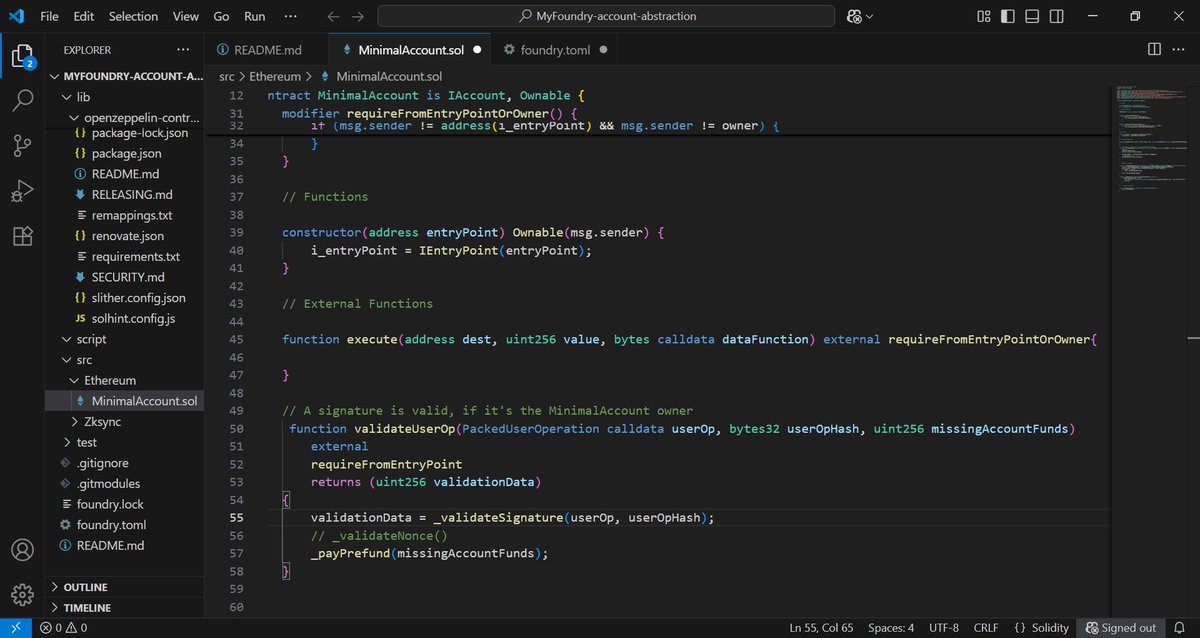Click the Ethereum breadcrumb segment
Viewport: 1200px width, 638px height.
[274, 76]
